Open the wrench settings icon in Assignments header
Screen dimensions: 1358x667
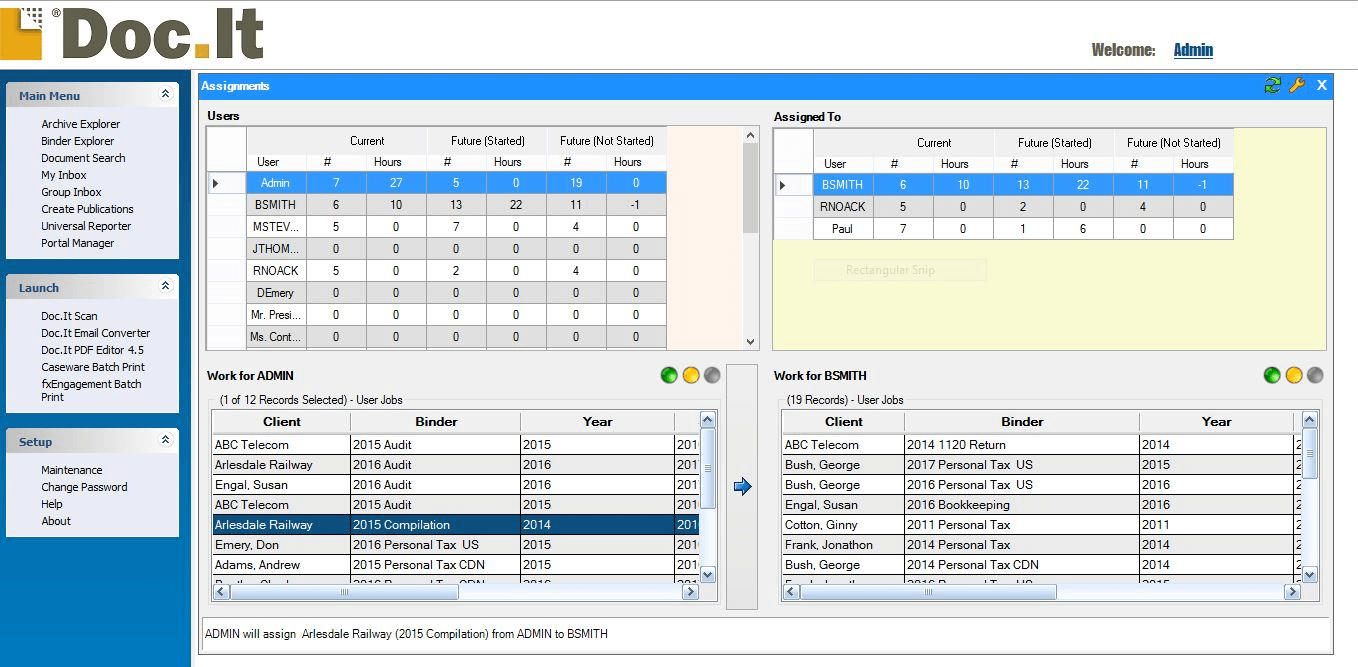[1297, 86]
